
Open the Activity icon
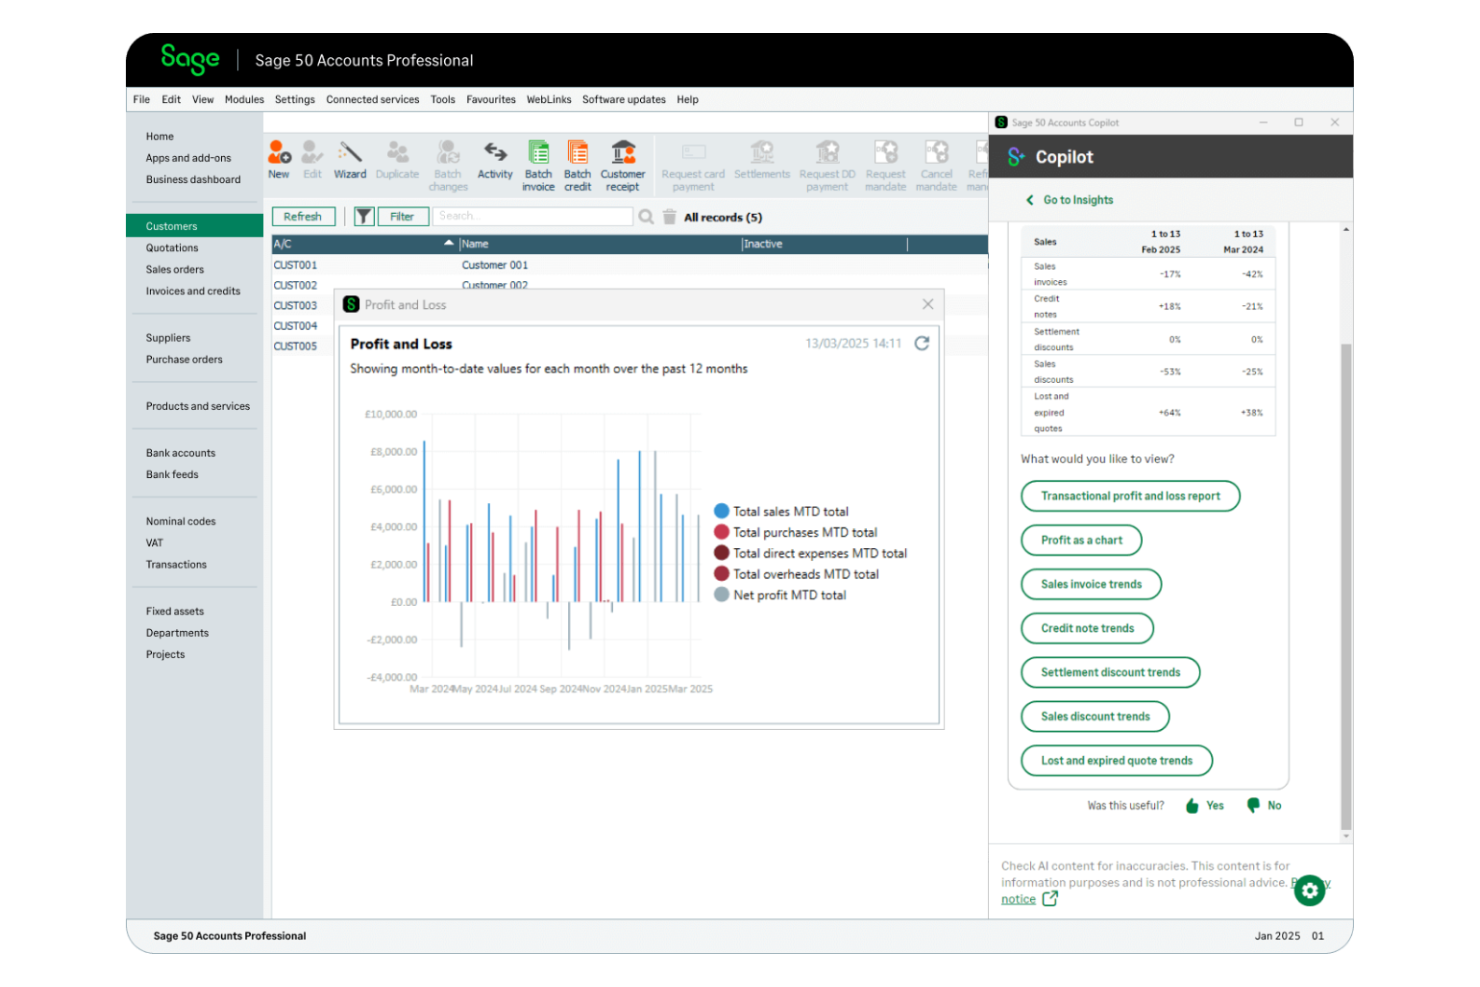click(495, 152)
